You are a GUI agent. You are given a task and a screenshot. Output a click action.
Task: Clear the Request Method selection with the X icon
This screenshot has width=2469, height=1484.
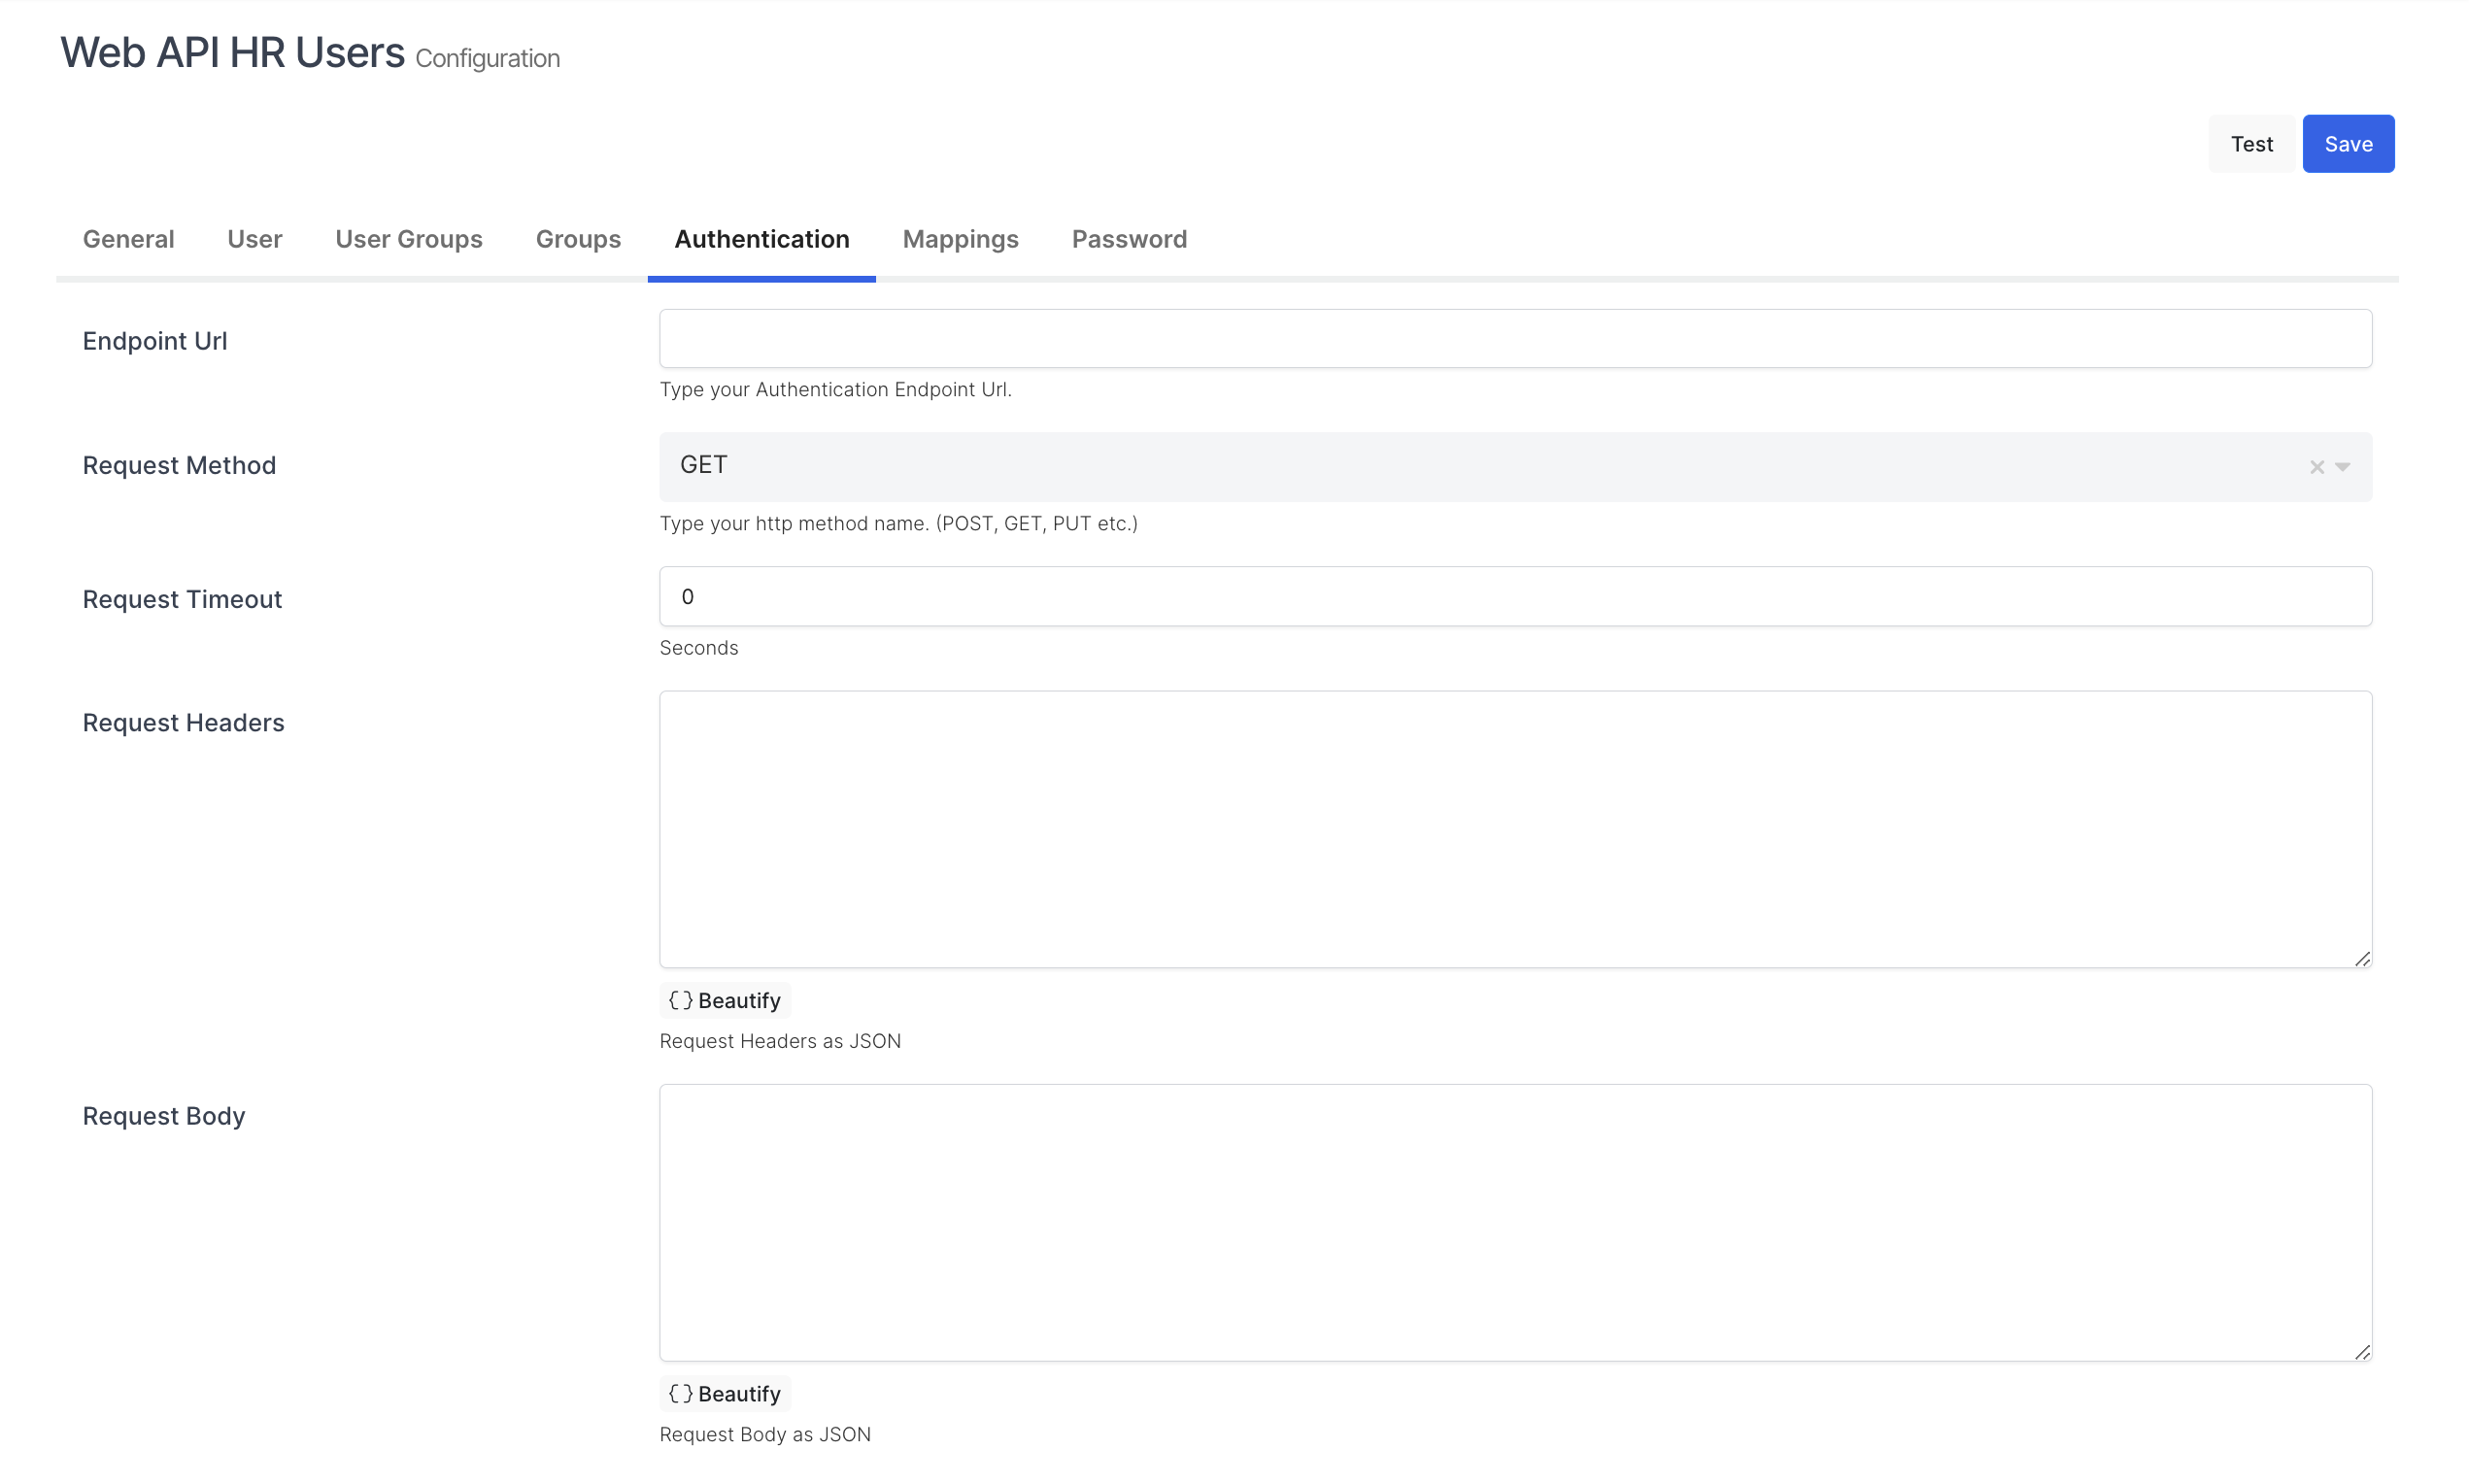2316,467
